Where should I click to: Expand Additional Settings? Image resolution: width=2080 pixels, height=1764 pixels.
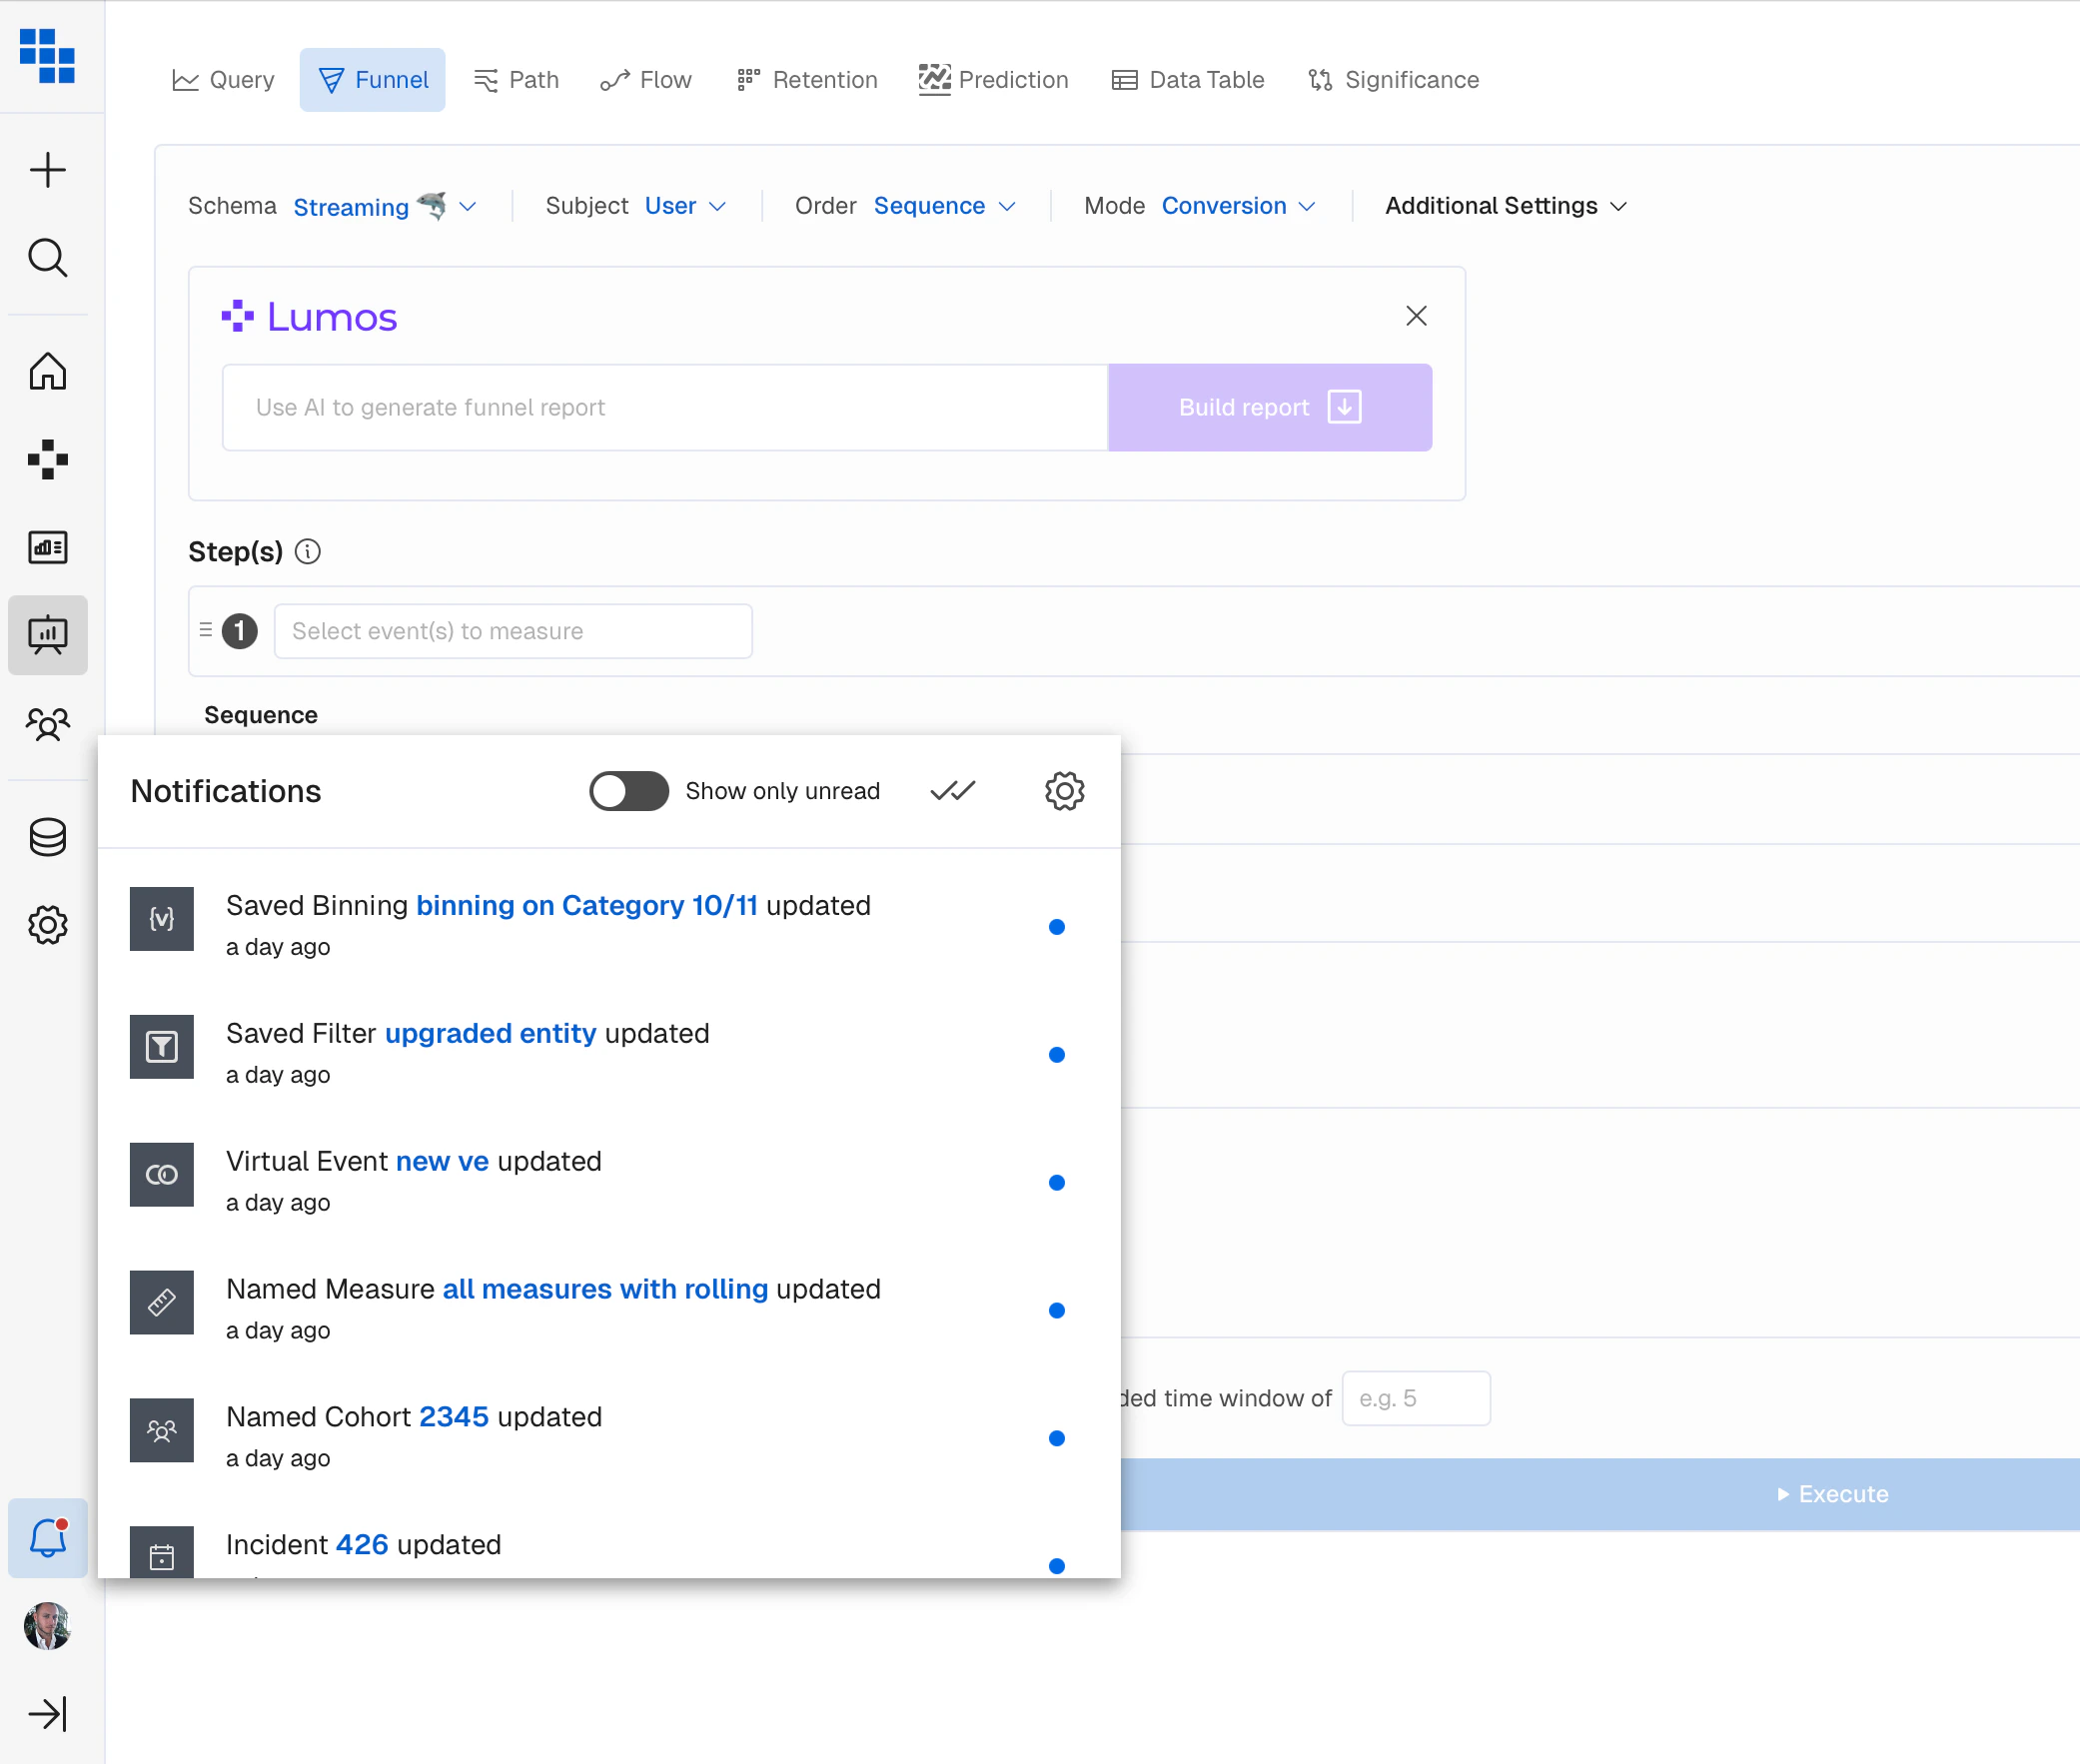pos(1504,206)
